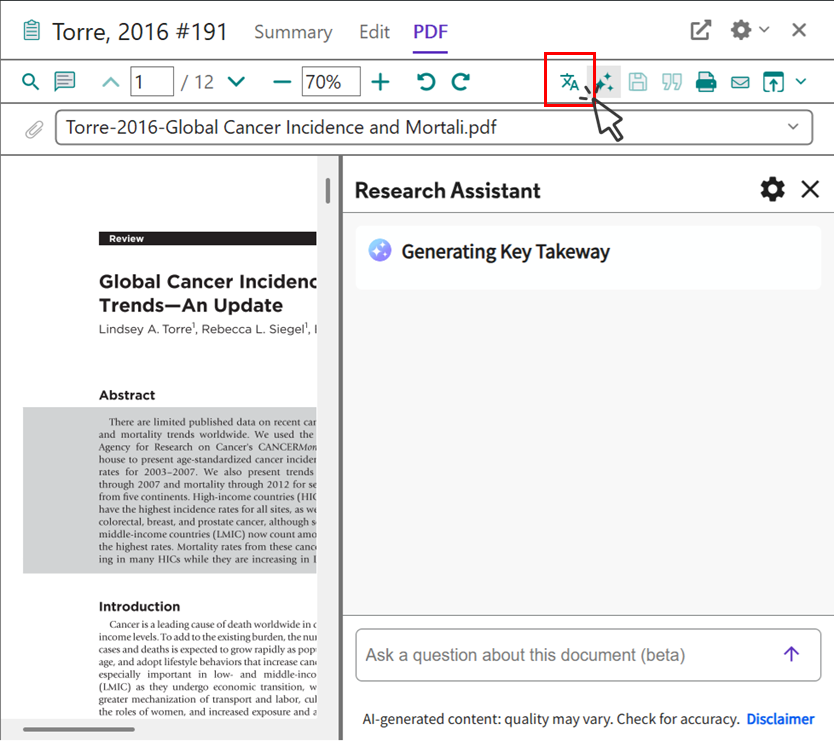The width and height of the screenshot is (834, 741).
Task: Expand the reference panel settings gear menu
Action: [x=748, y=30]
